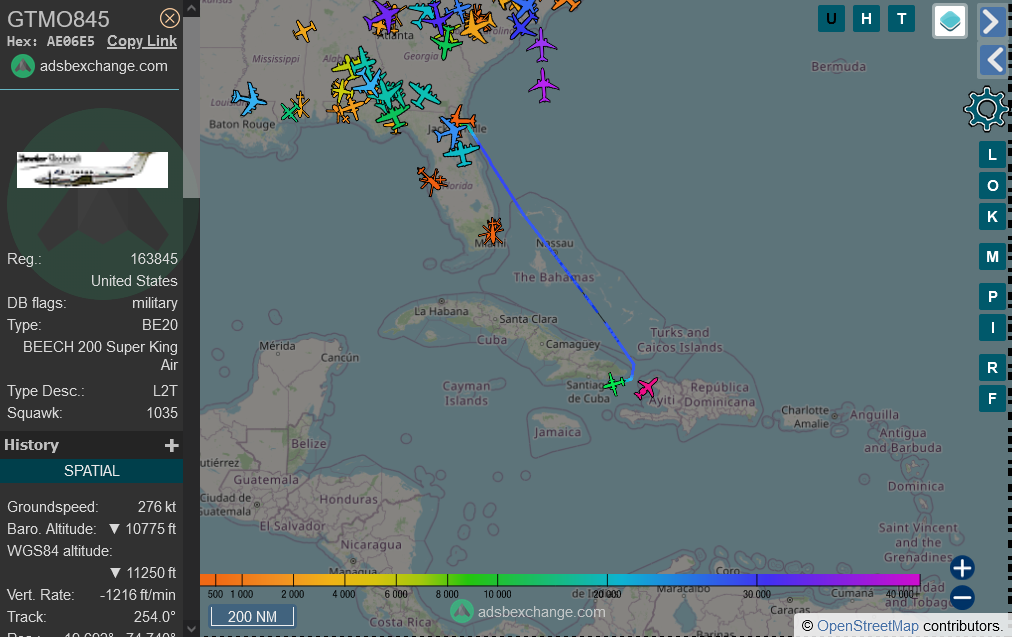Click the registration value 163845
1012x637 pixels.
click(x=154, y=259)
